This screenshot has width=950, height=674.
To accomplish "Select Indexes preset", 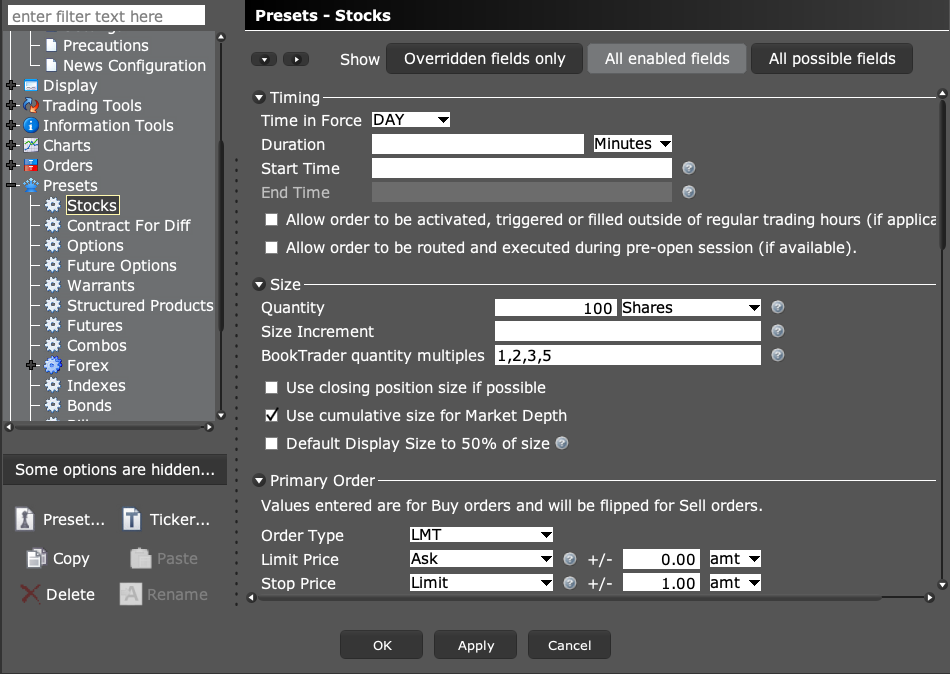I will (x=96, y=385).
